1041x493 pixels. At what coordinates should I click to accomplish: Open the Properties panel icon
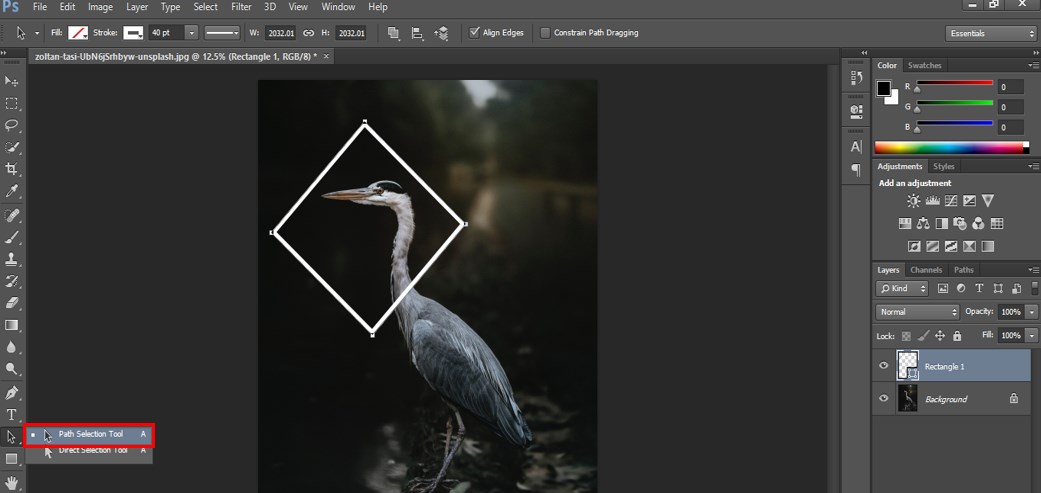click(x=856, y=111)
